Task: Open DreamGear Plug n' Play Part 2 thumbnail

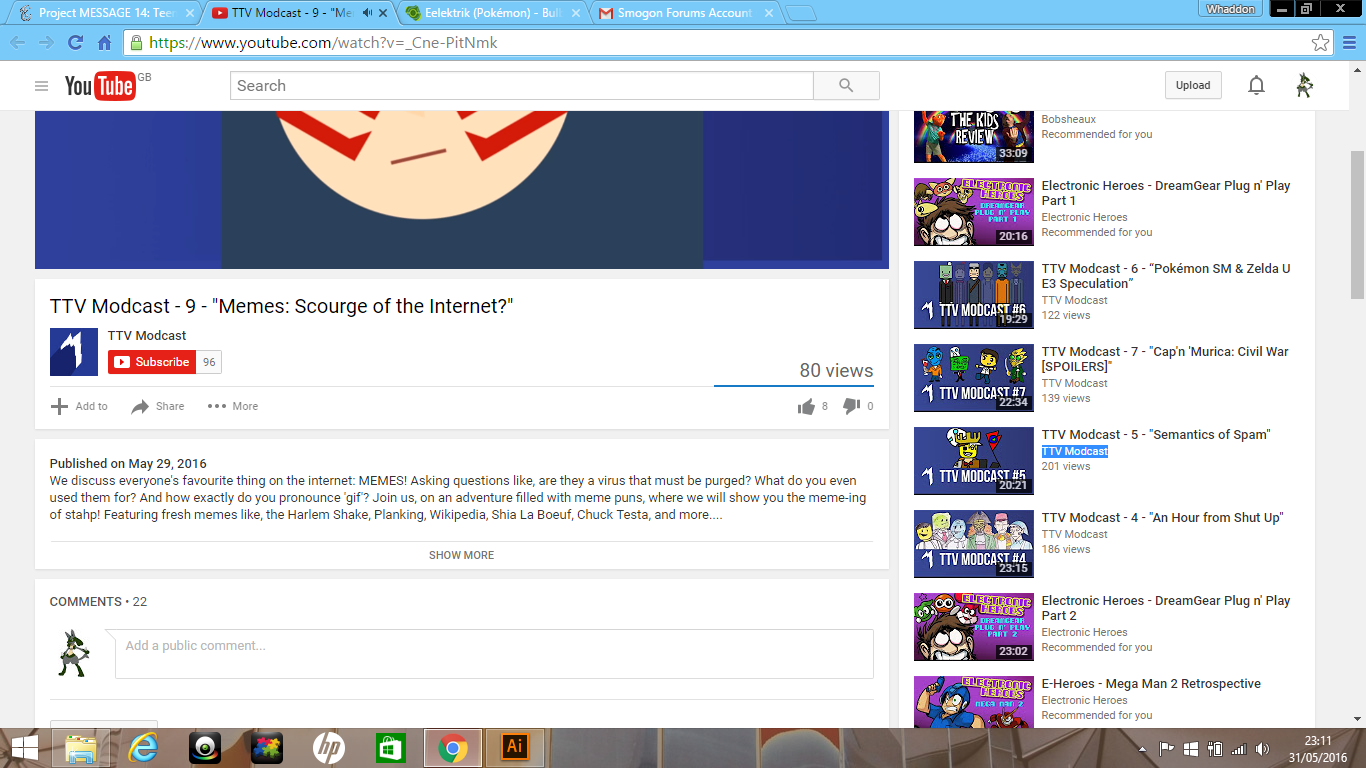Action: coord(974,627)
